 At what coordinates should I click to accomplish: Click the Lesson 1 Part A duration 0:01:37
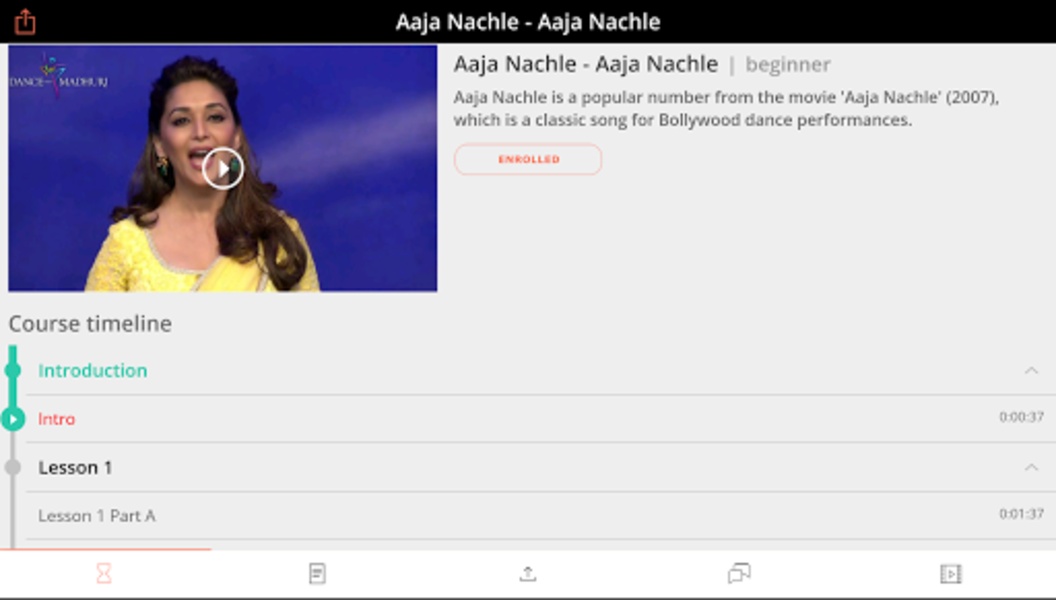tap(1021, 514)
